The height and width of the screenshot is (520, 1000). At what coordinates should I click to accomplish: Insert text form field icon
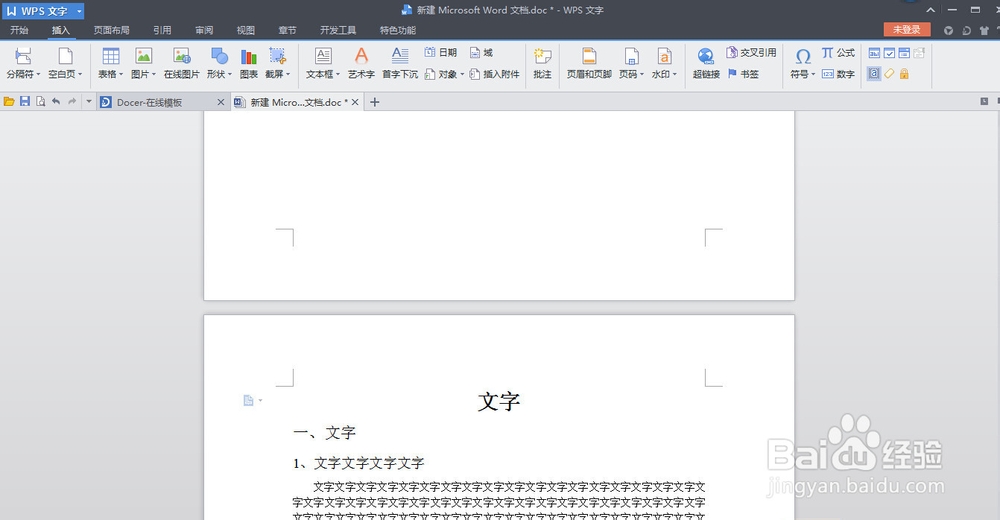pyautogui.click(x=874, y=53)
